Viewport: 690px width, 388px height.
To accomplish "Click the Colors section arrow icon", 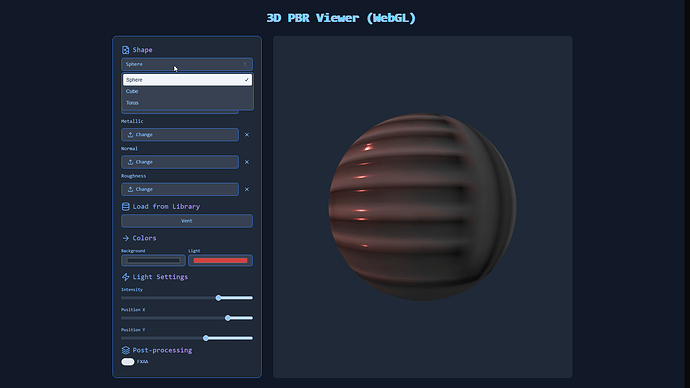I will 125,238.
